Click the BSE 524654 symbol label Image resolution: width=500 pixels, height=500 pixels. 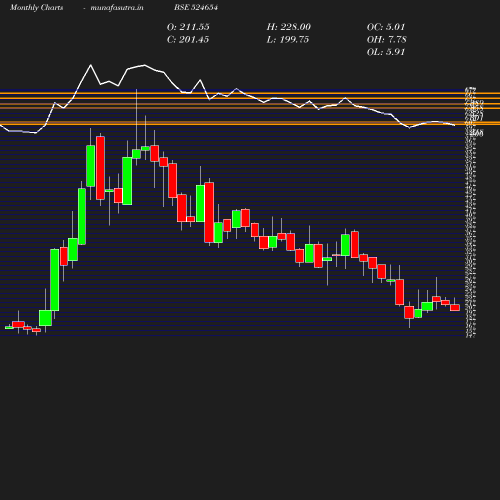pyautogui.click(x=196, y=7)
